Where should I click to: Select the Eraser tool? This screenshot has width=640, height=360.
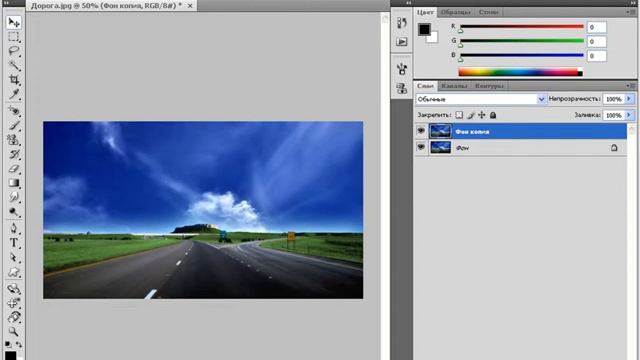tap(14, 169)
